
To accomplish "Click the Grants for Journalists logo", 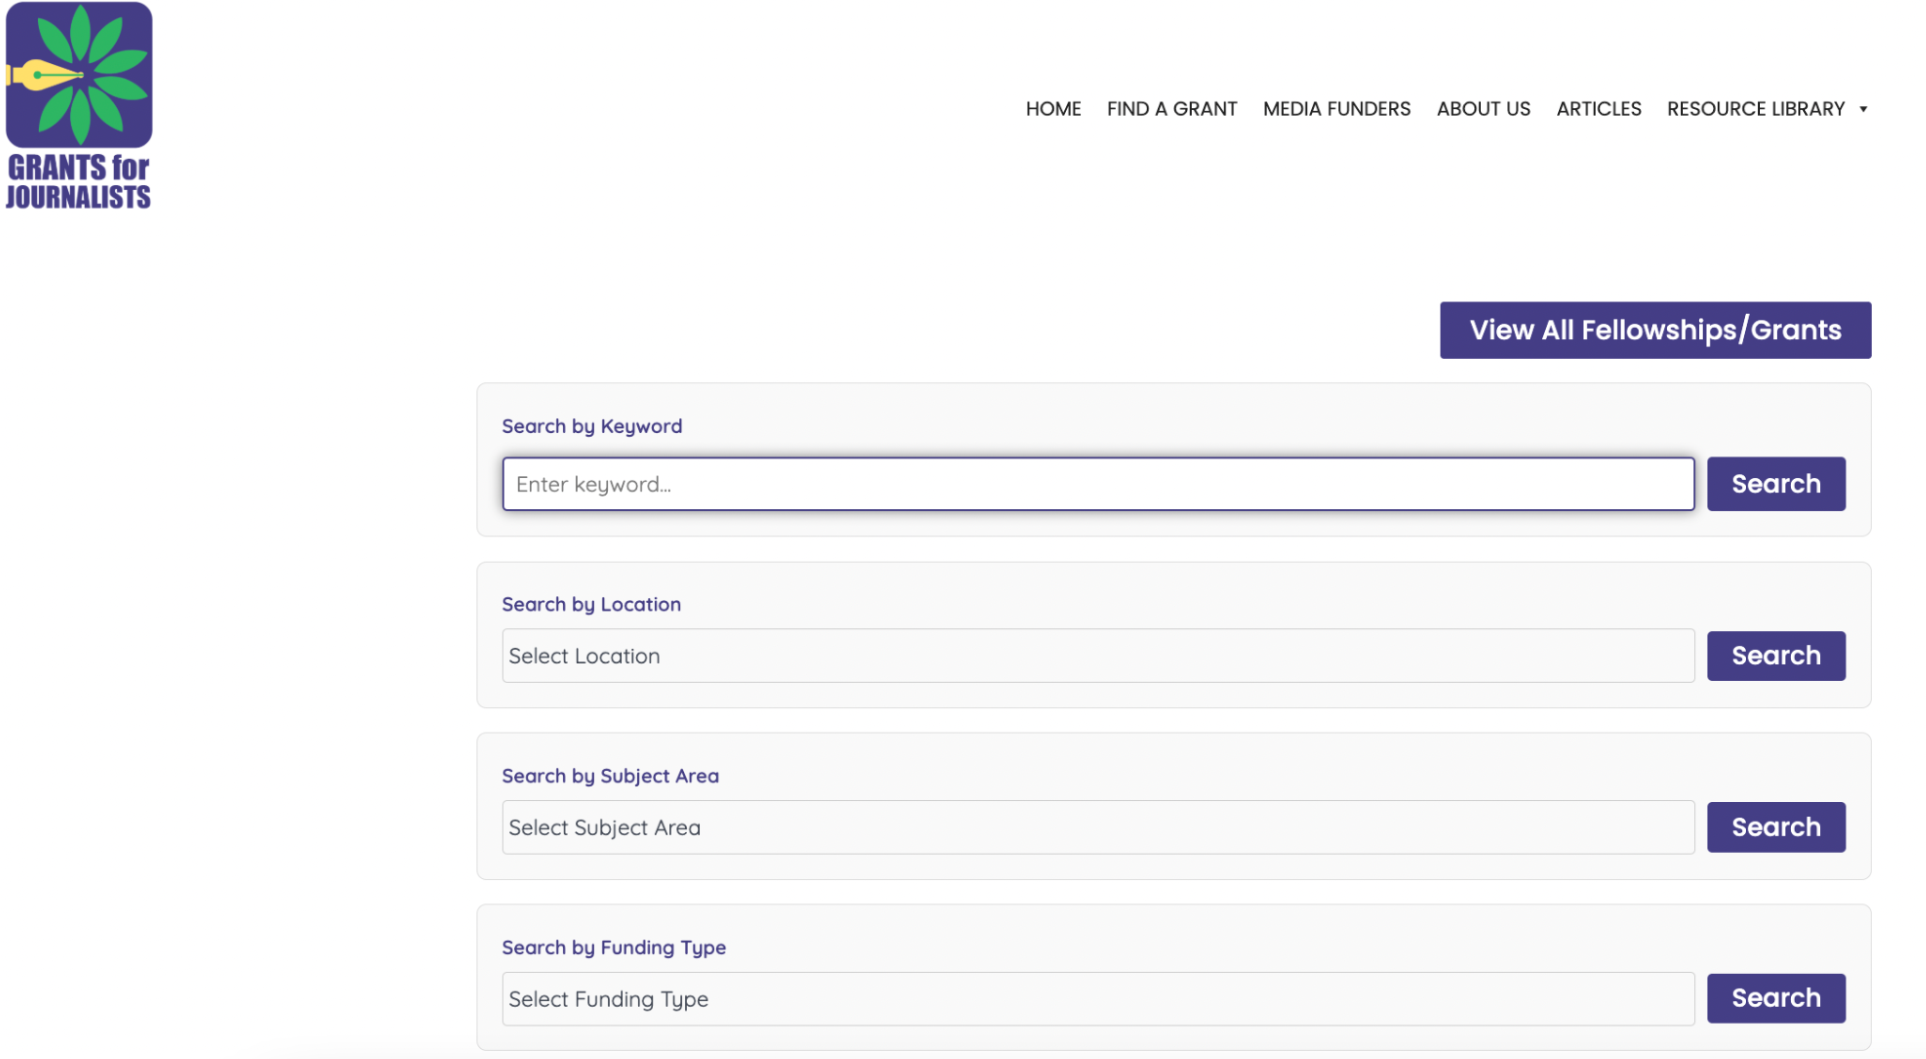I will pyautogui.click(x=78, y=105).
